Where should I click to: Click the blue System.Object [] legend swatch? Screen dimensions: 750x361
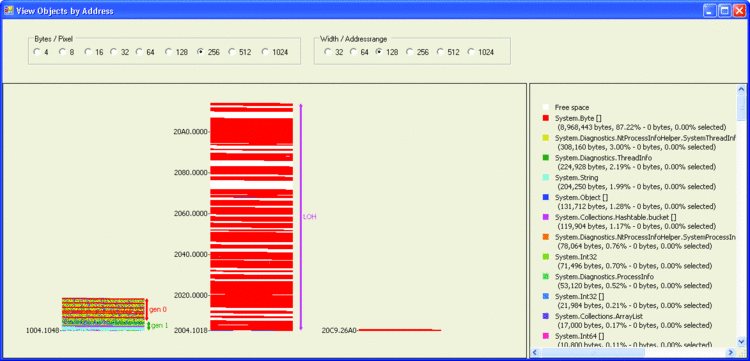(x=545, y=197)
